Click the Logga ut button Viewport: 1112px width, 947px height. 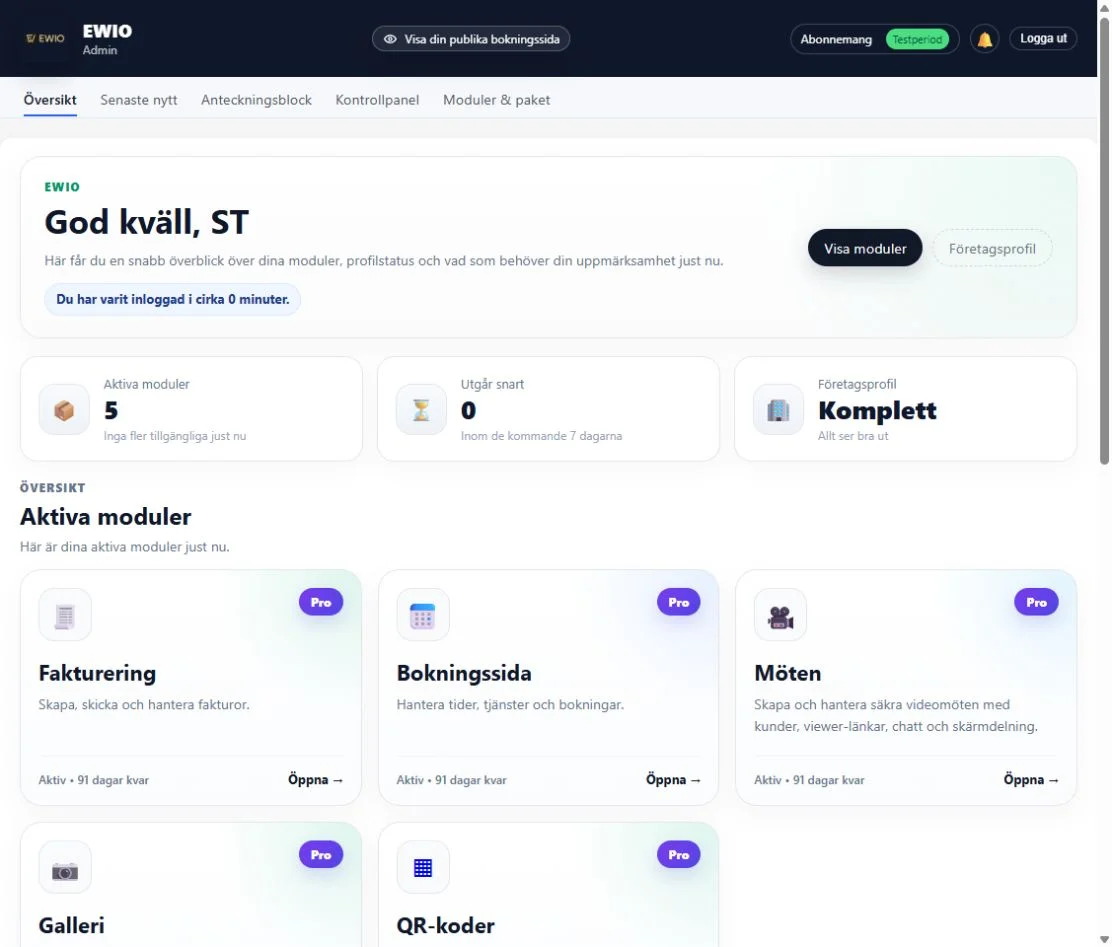coord(1043,38)
